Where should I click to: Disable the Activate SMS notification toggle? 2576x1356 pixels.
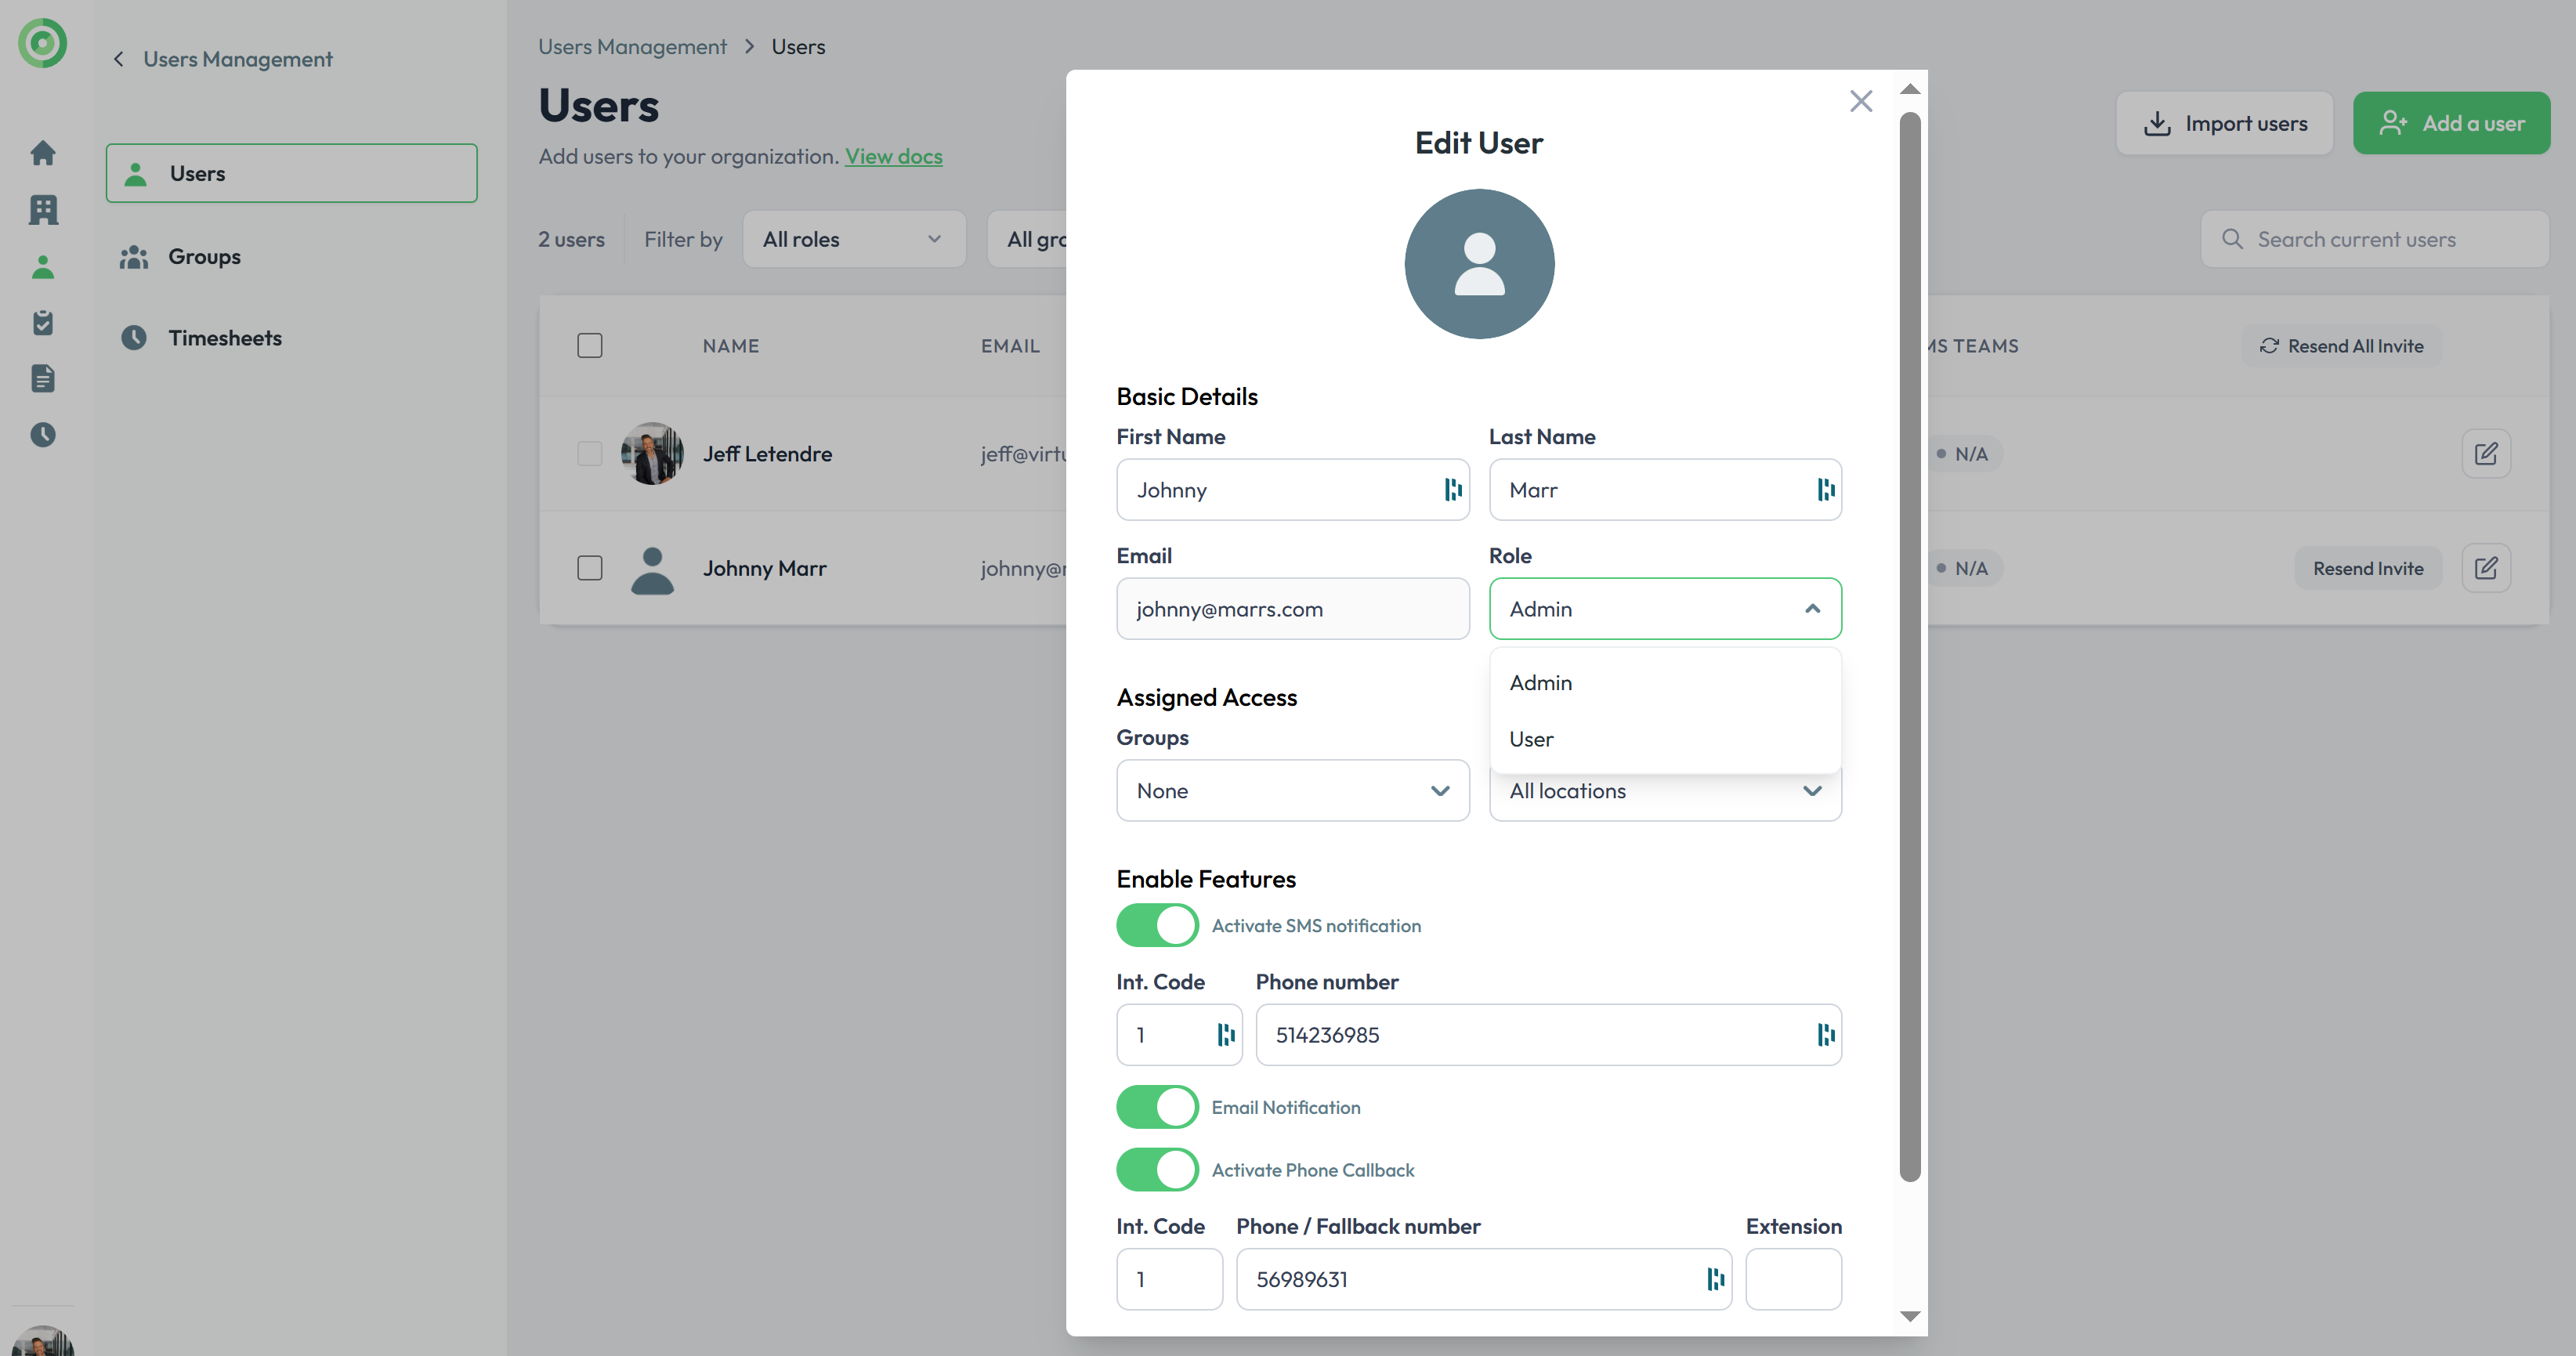(1157, 925)
